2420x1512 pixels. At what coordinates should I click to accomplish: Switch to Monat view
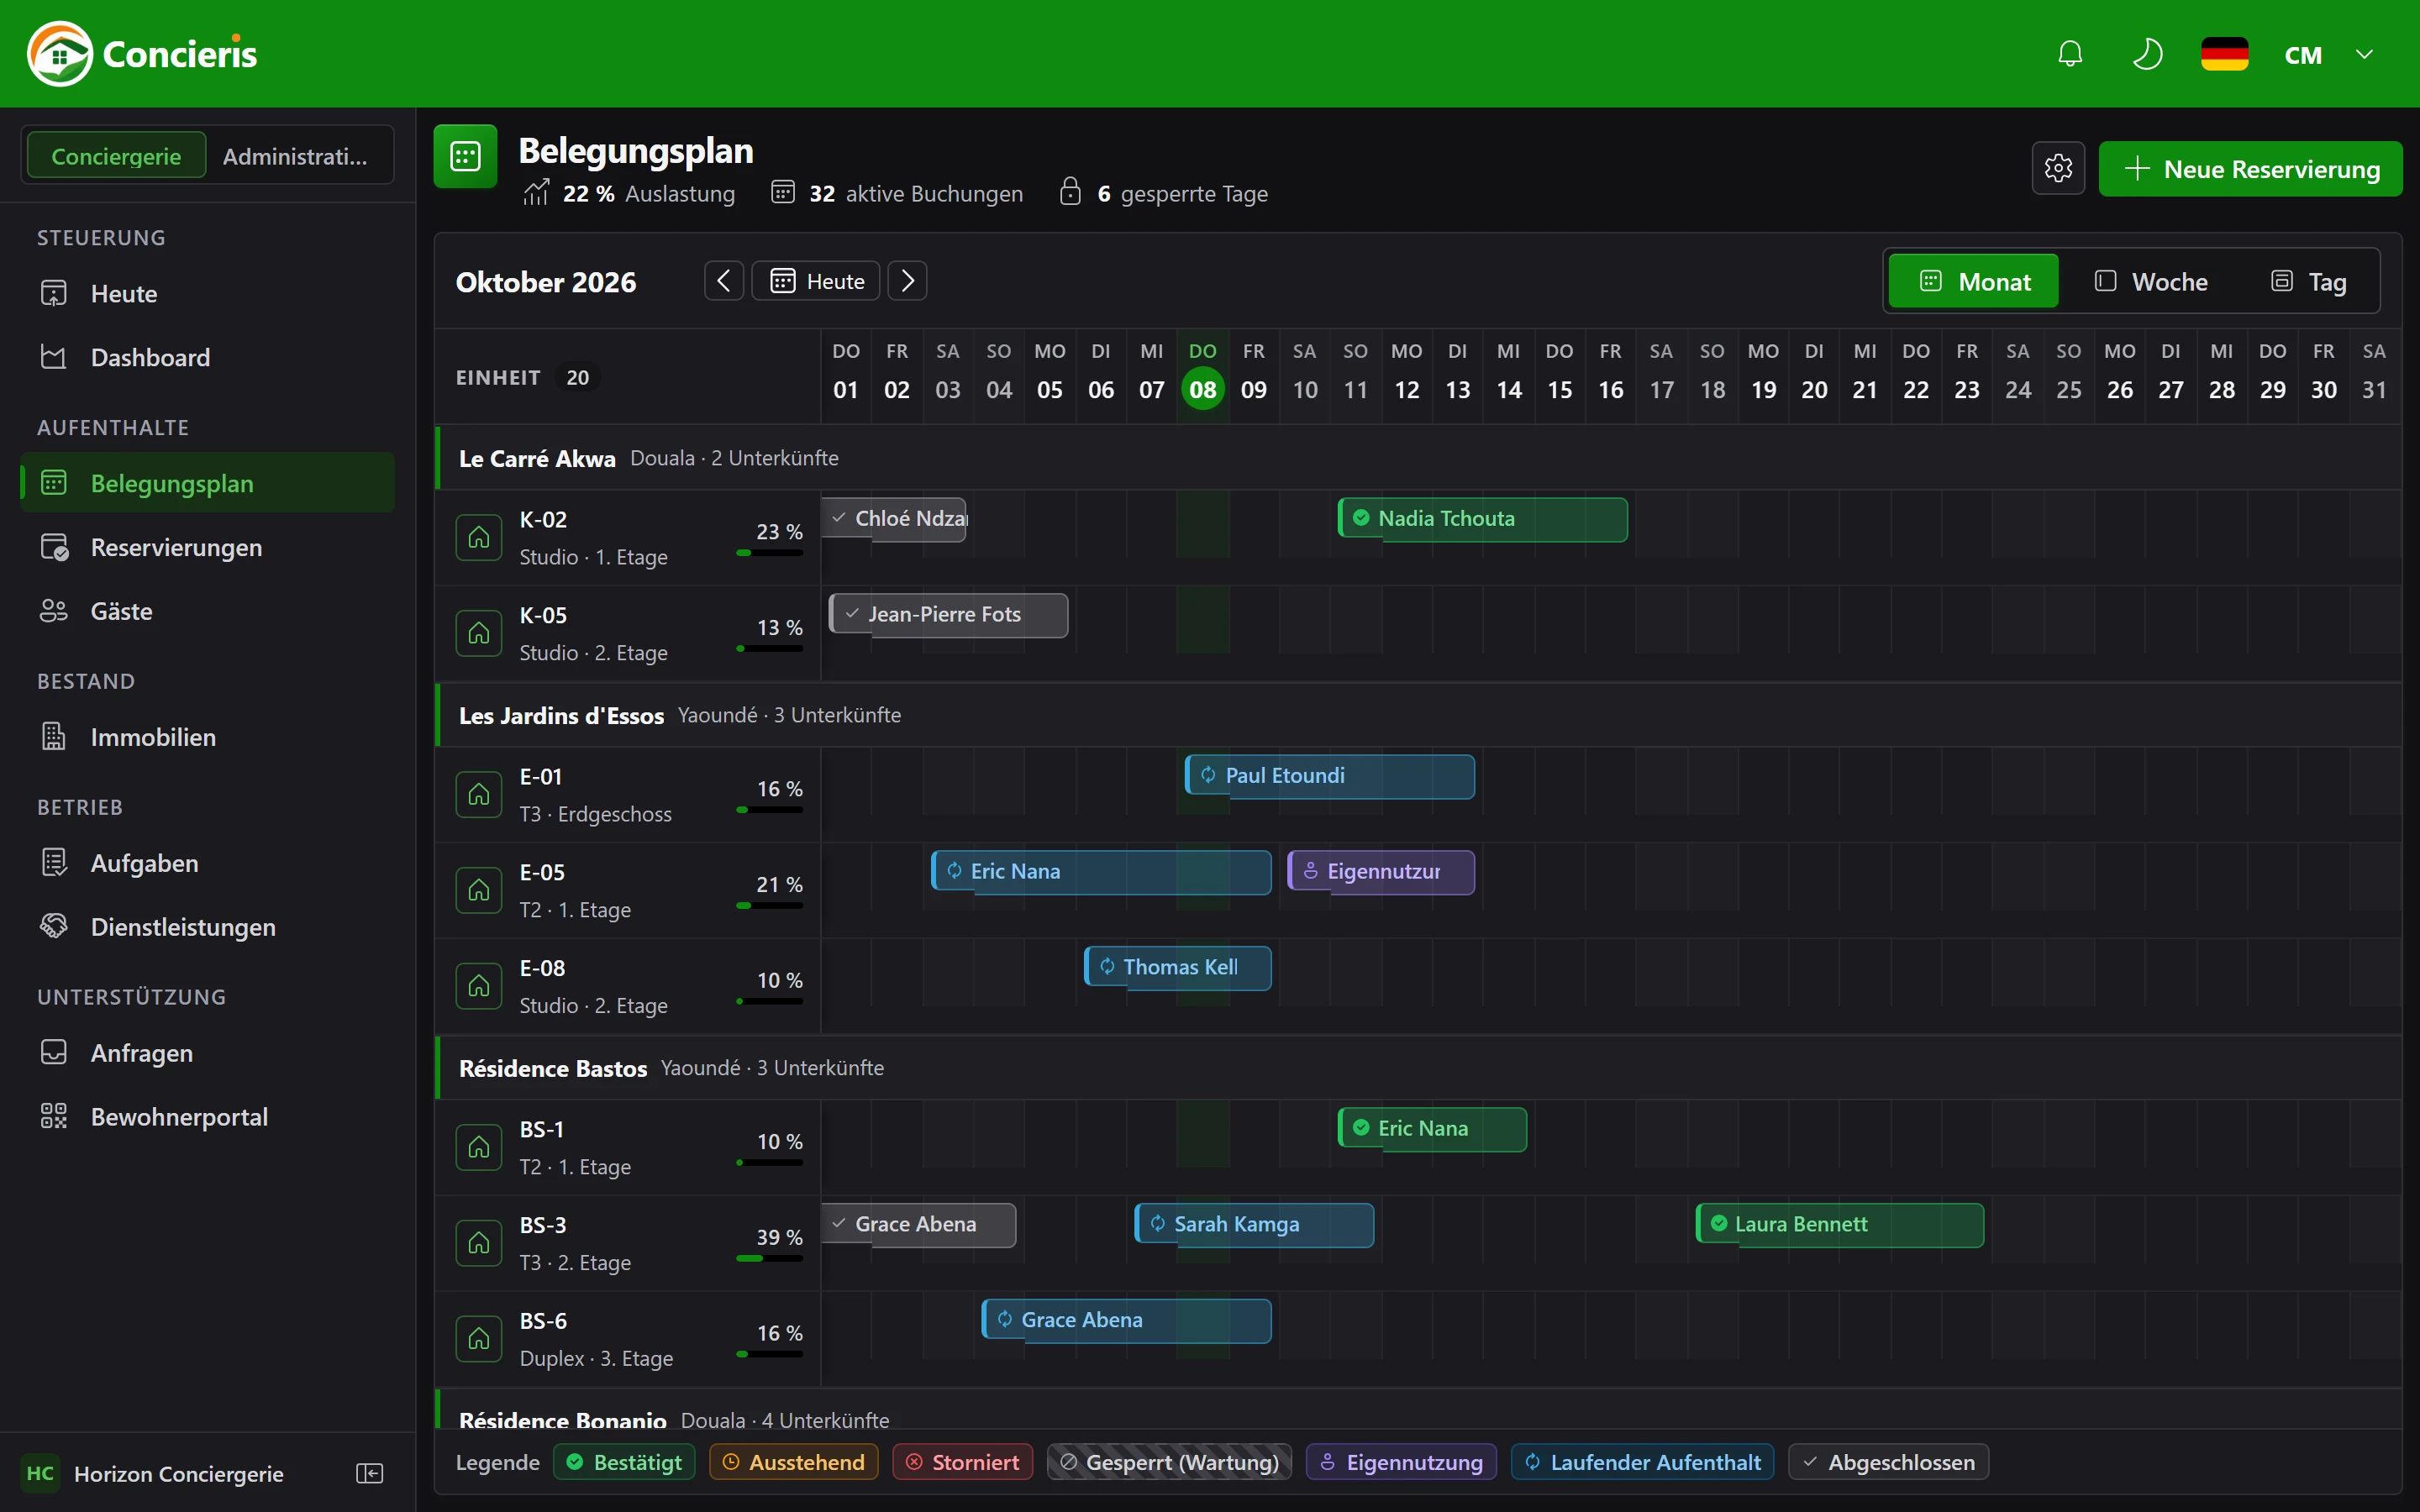(x=1973, y=281)
